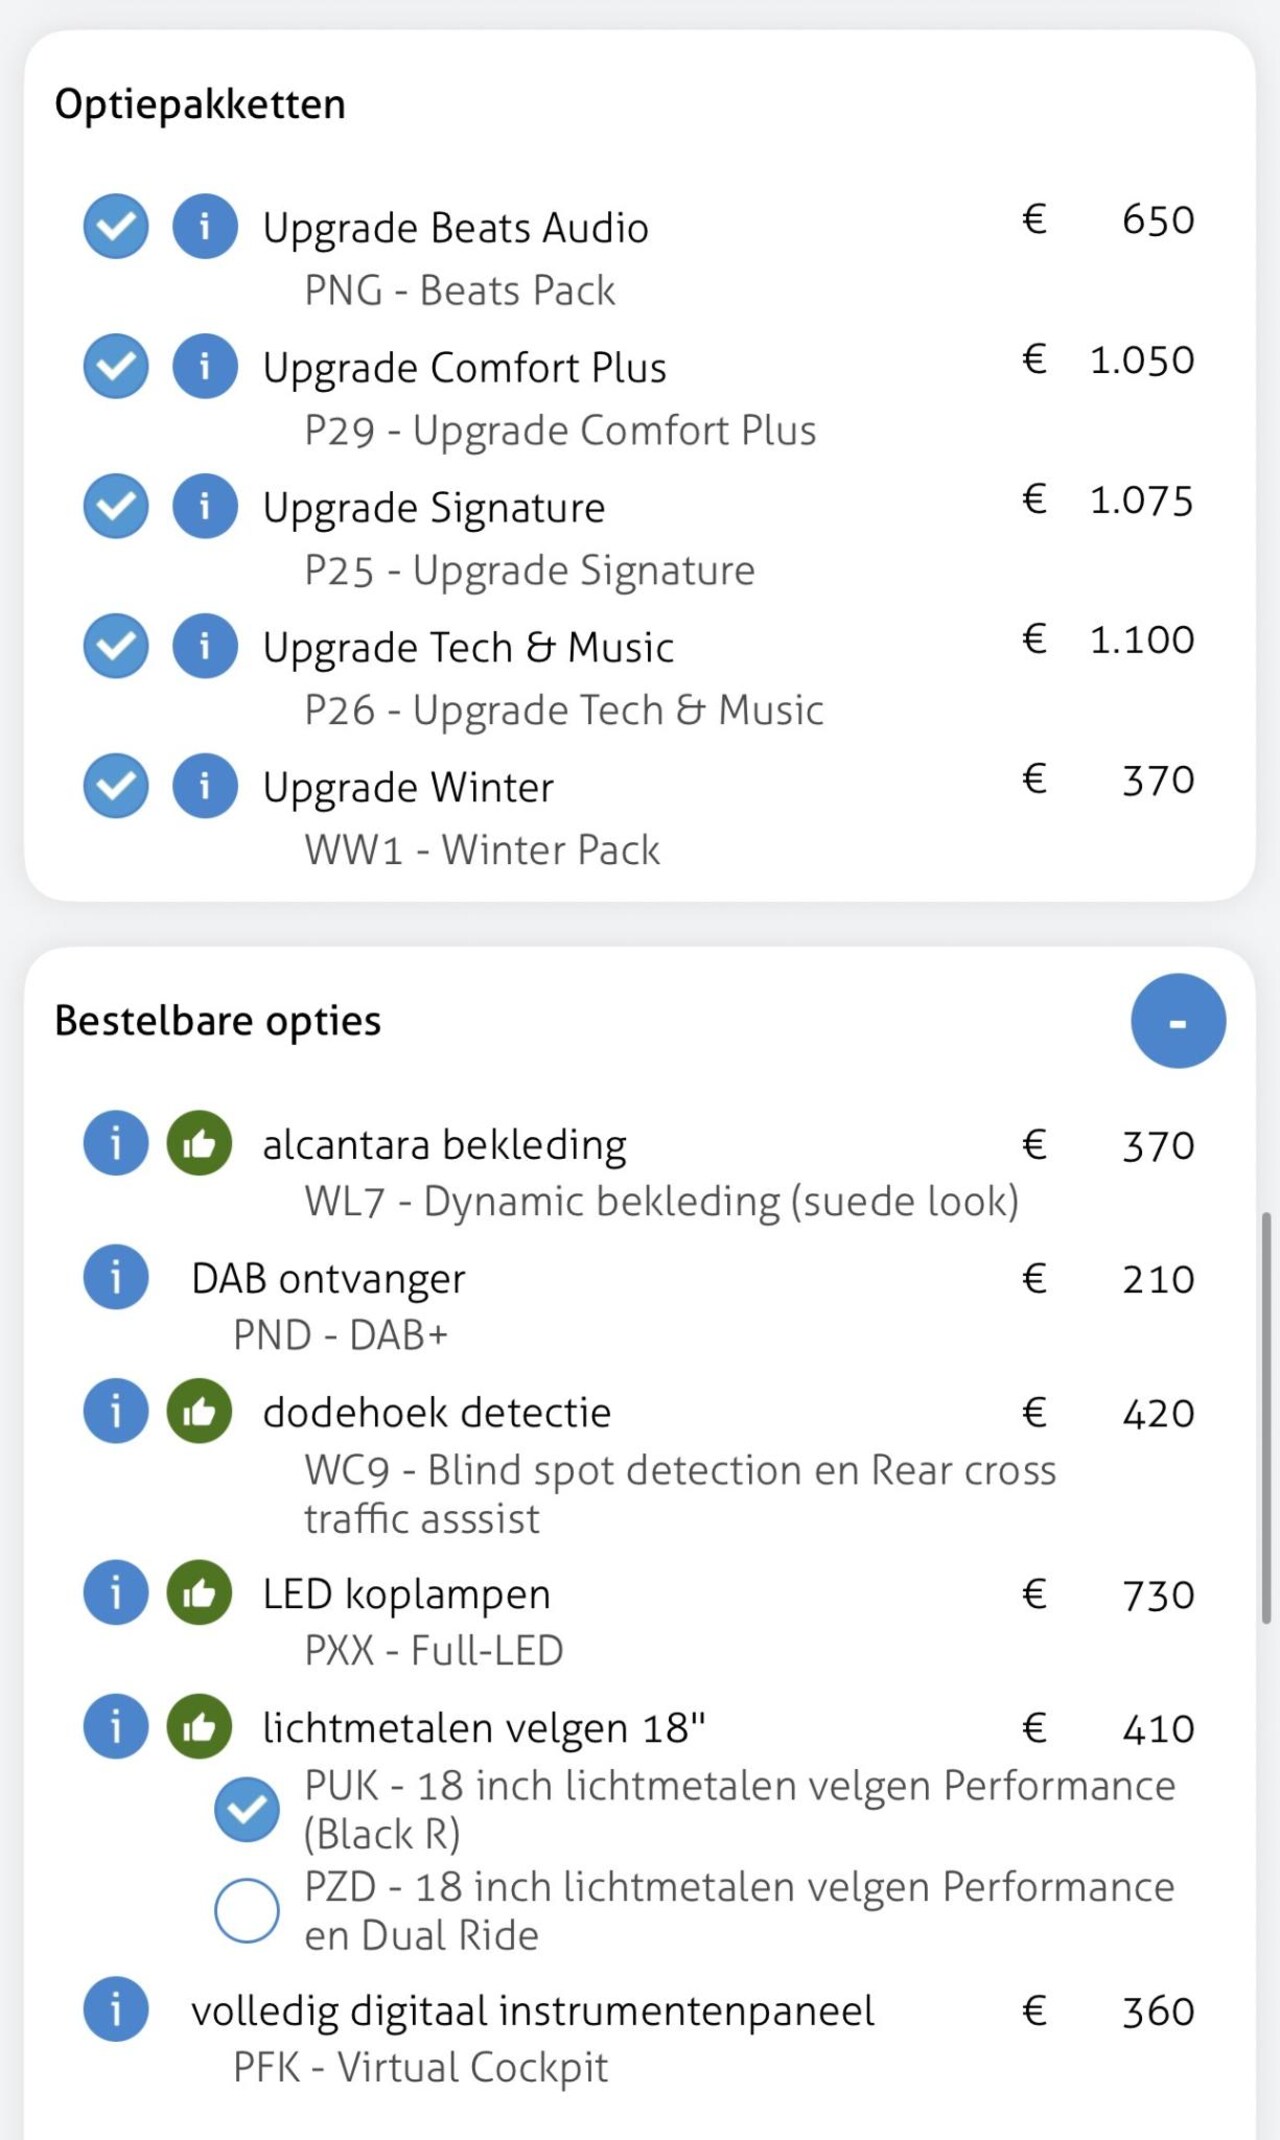Screen dimensions: 1280x2140
Task: Collapse the Bestelbare opties section
Action: click(1178, 1021)
